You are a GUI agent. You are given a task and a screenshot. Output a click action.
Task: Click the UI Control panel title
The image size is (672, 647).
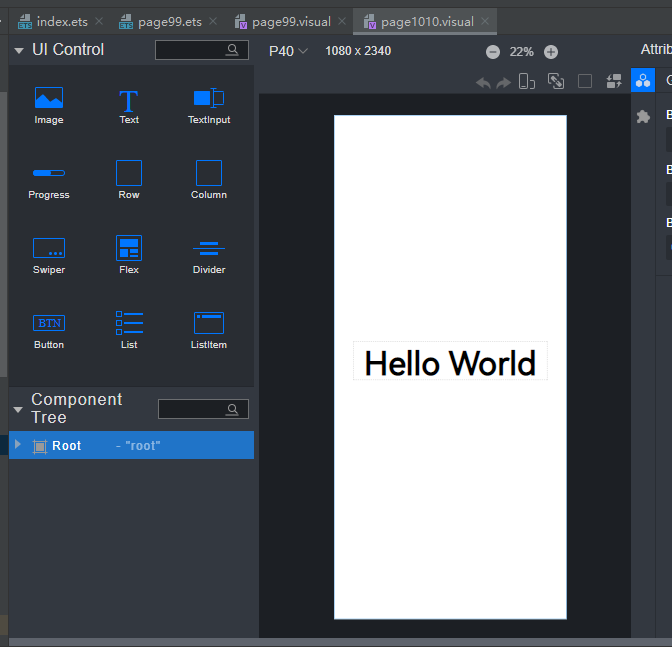(68, 50)
